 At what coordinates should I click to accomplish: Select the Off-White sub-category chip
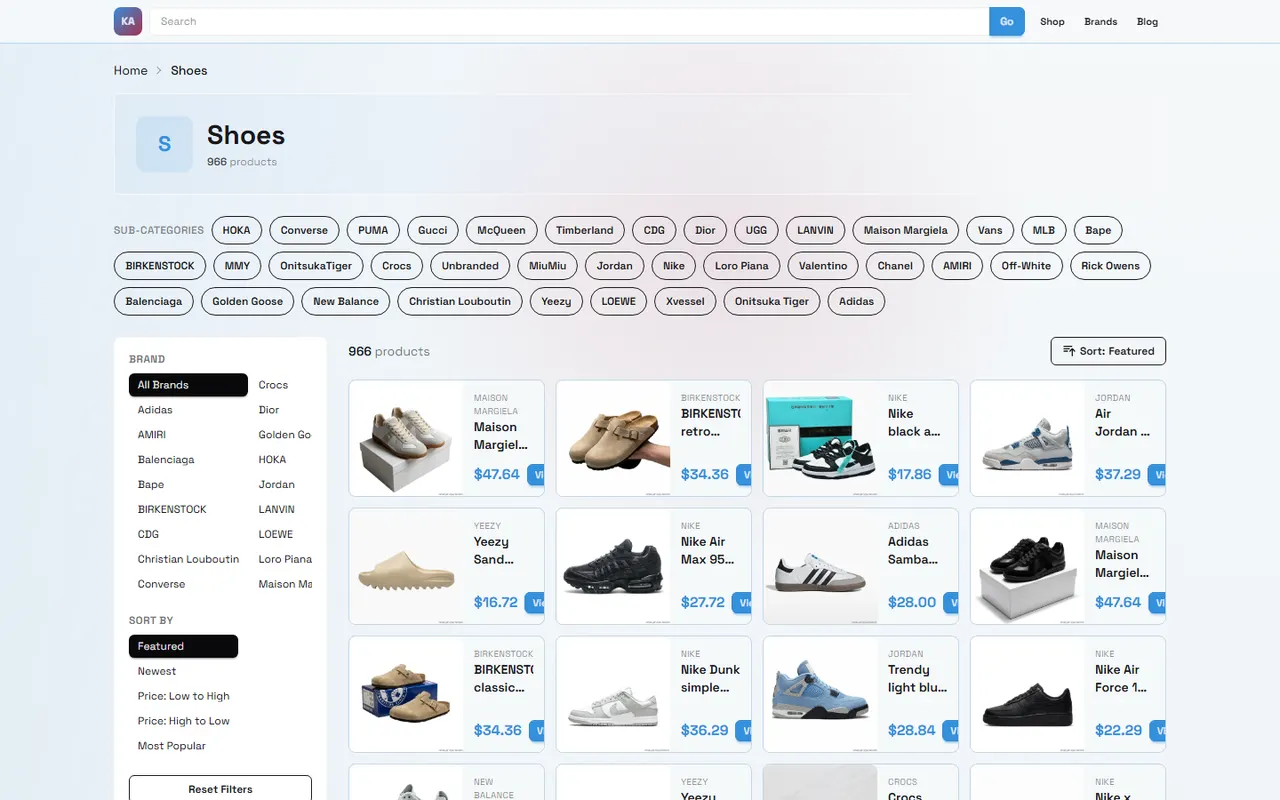pos(1026,266)
